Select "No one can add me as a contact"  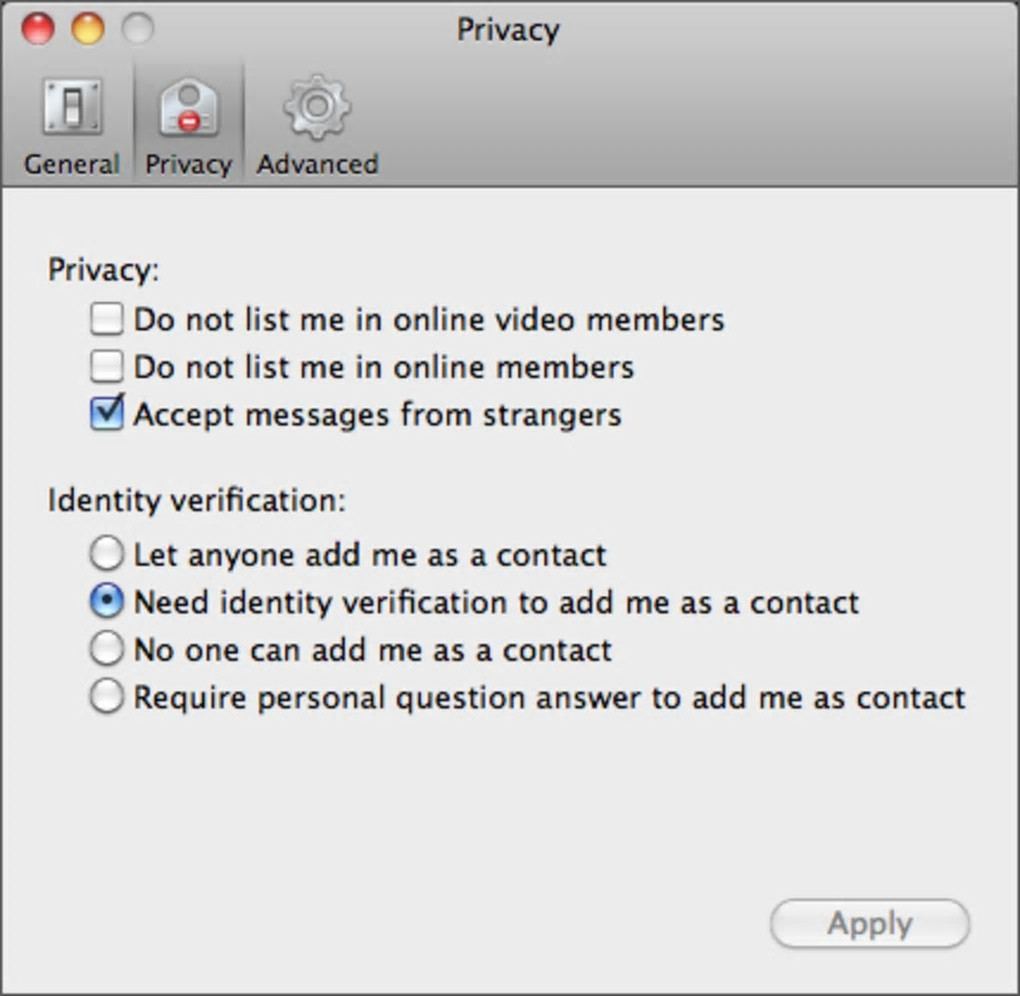(107, 650)
